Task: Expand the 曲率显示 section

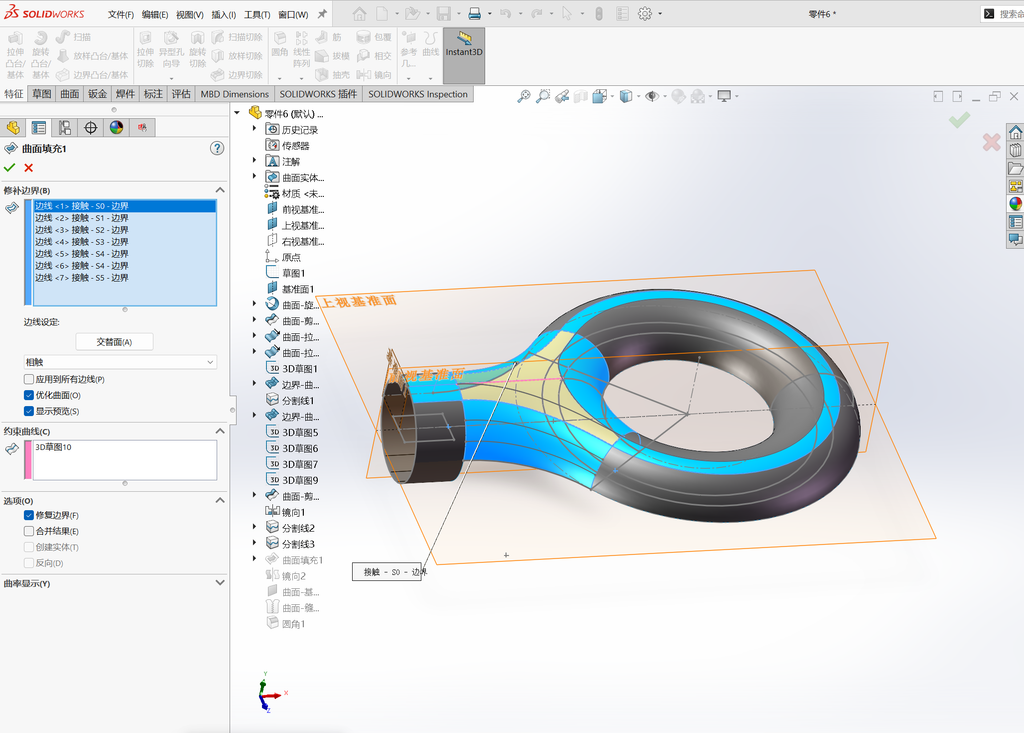Action: point(220,583)
